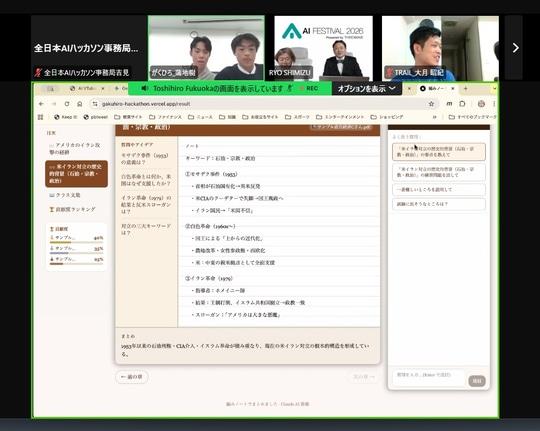Click the 送信 send button in chat
The image size is (540, 431).
coord(477,381)
